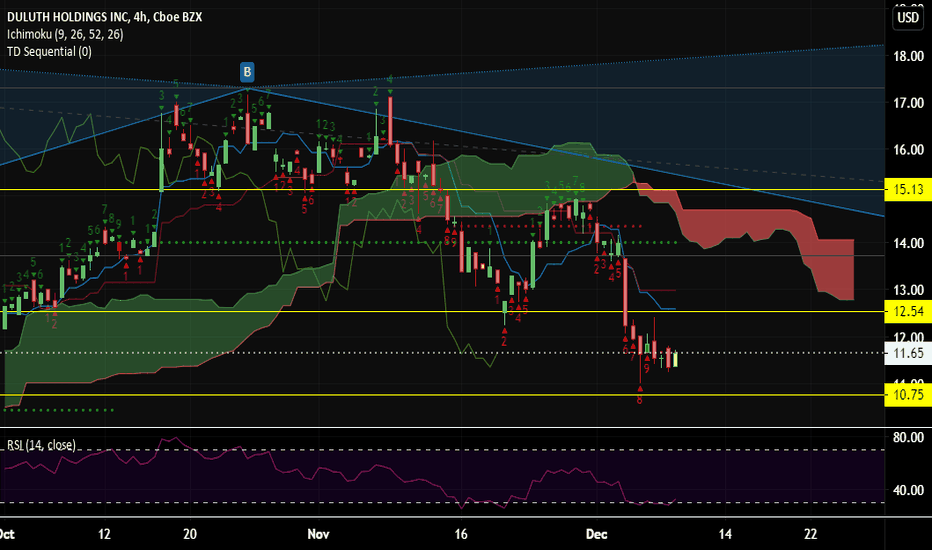
Task: Select the yellow 10.75 price label
Action: [907, 395]
